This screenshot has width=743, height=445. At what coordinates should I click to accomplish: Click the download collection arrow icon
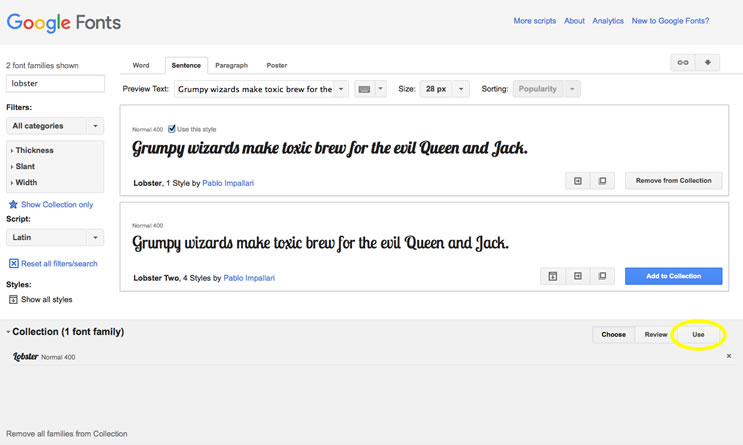[708, 62]
